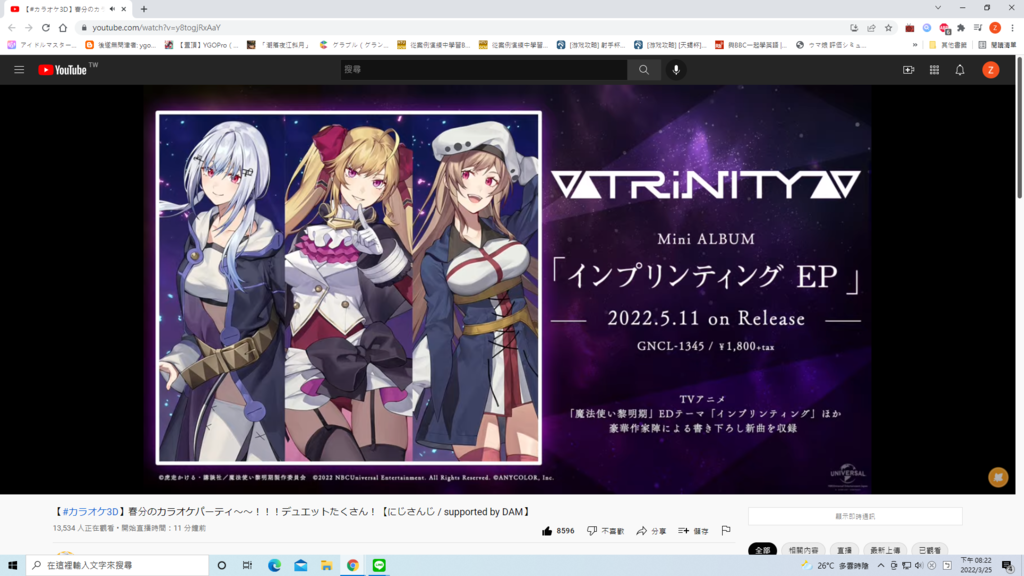Bookmark this page with the star
This screenshot has width=1024, height=576.
click(888, 27)
